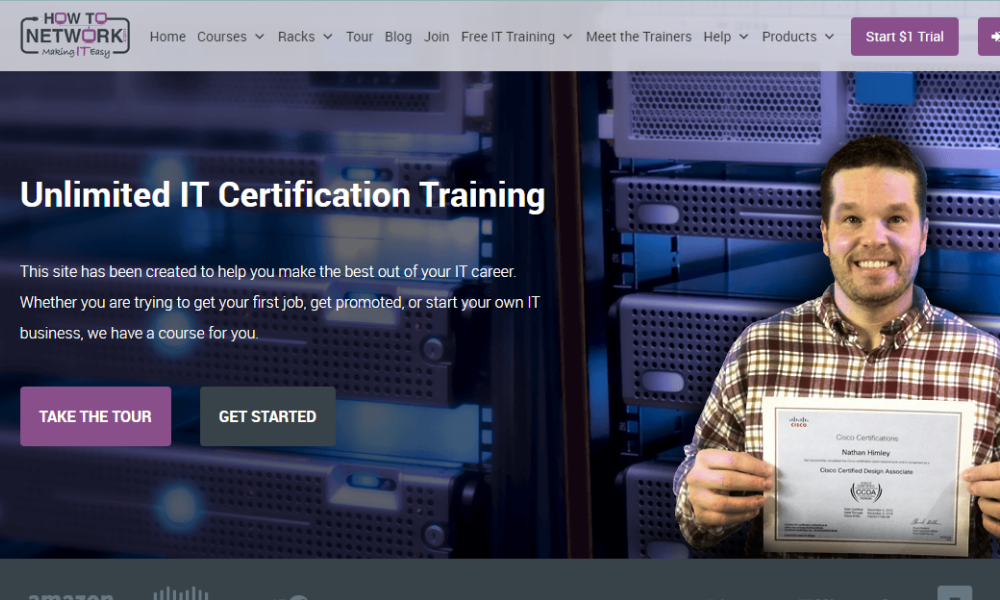Go to the Home page link
This screenshot has height=600, width=1000.
(167, 36)
